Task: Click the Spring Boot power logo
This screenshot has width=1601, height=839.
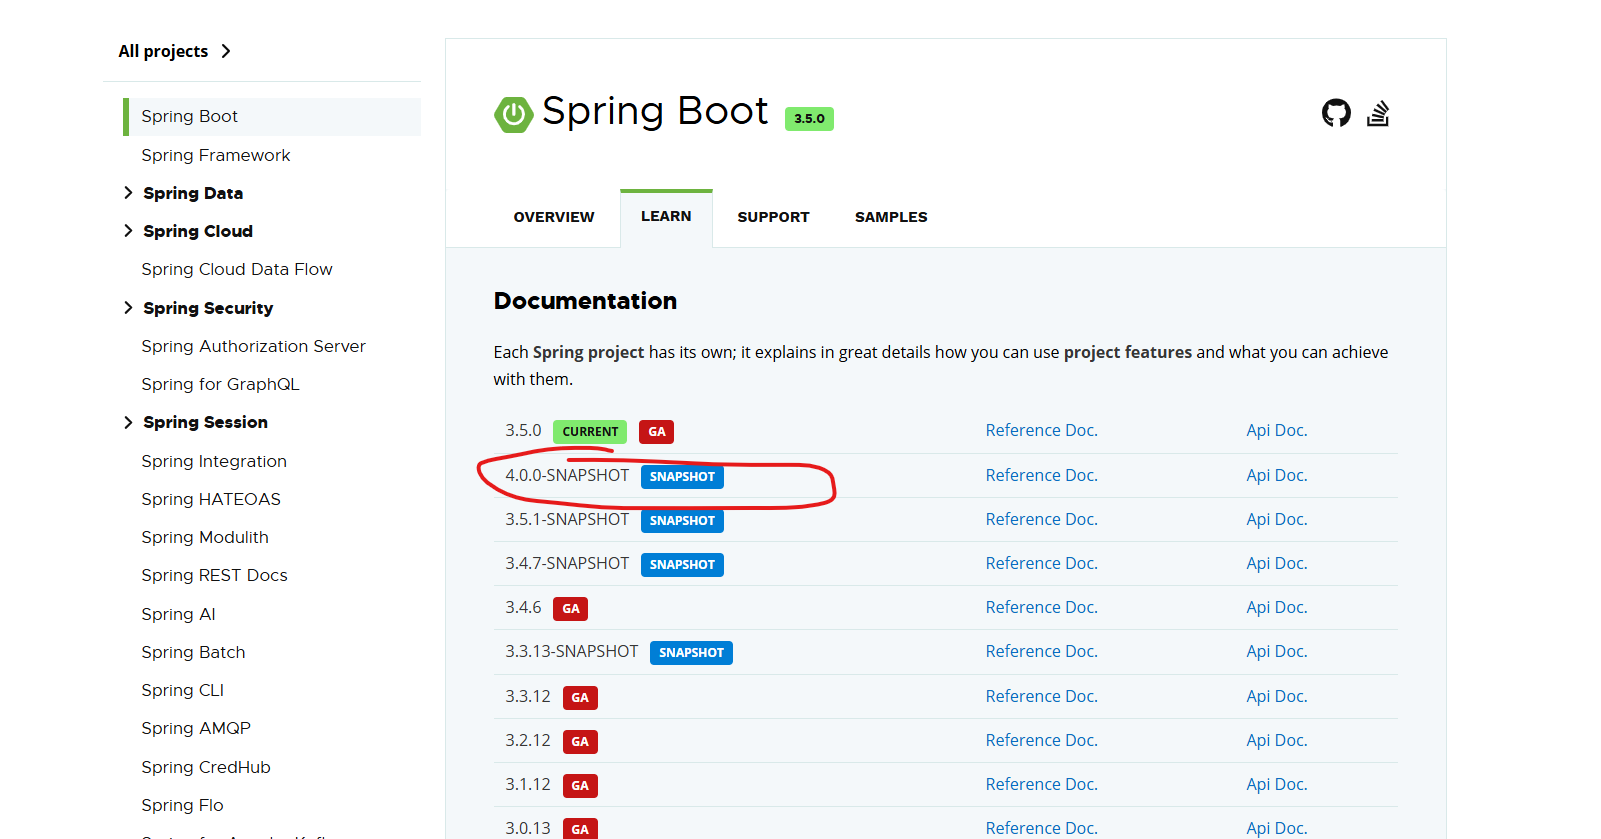Action: tap(513, 114)
